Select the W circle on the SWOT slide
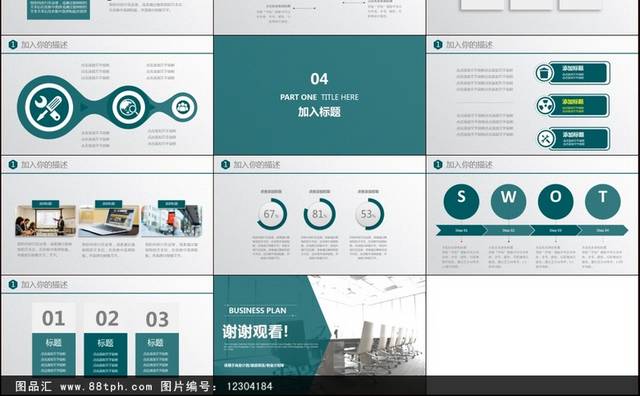The height and width of the screenshot is (396, 640). [x=508, y=201]
